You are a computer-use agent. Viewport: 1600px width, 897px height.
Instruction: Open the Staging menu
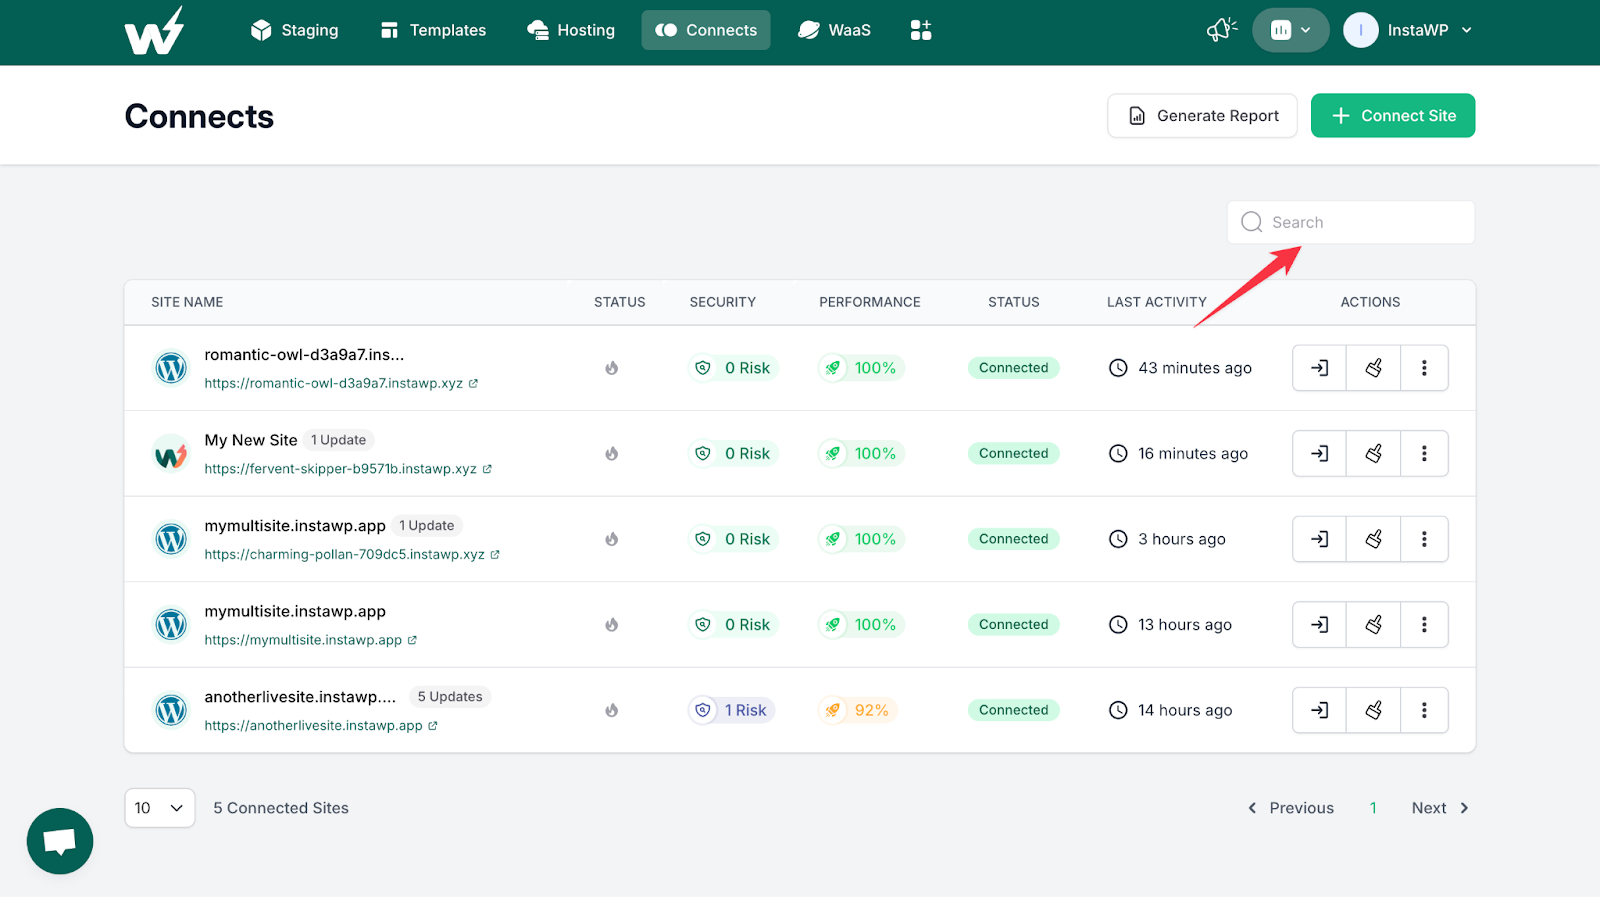[x=295, y=30]
